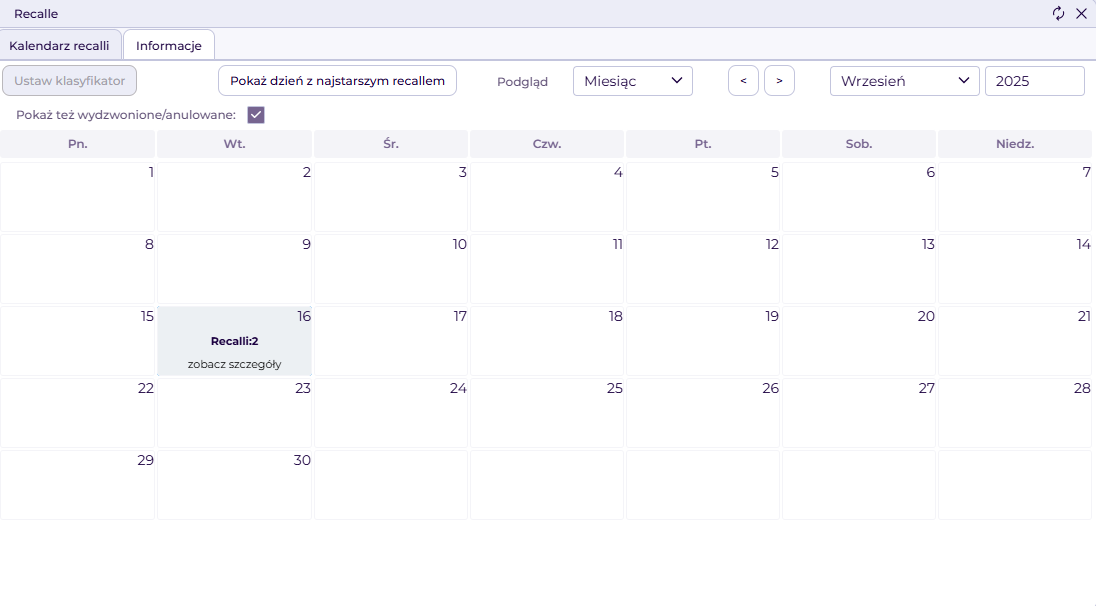Select calendar day 3
Viewport: 1096px width, 606px height.
click(x=391, y=197)
